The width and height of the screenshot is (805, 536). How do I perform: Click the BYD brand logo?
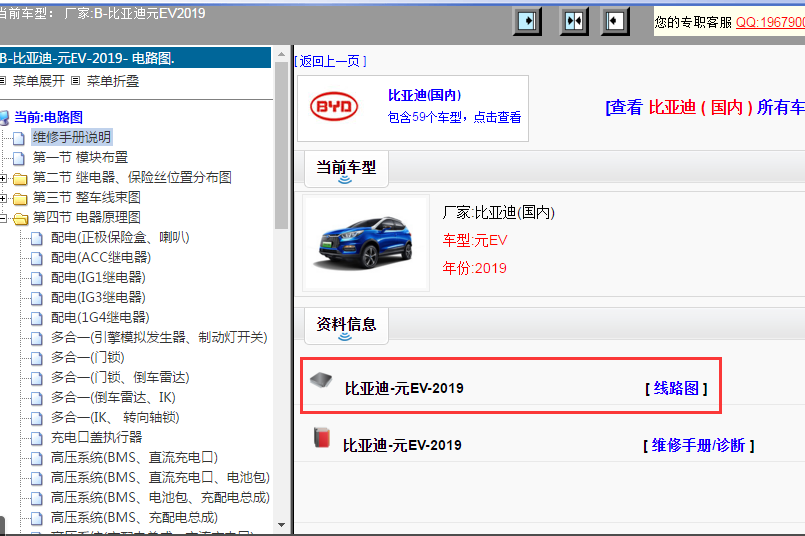point(334,107)
